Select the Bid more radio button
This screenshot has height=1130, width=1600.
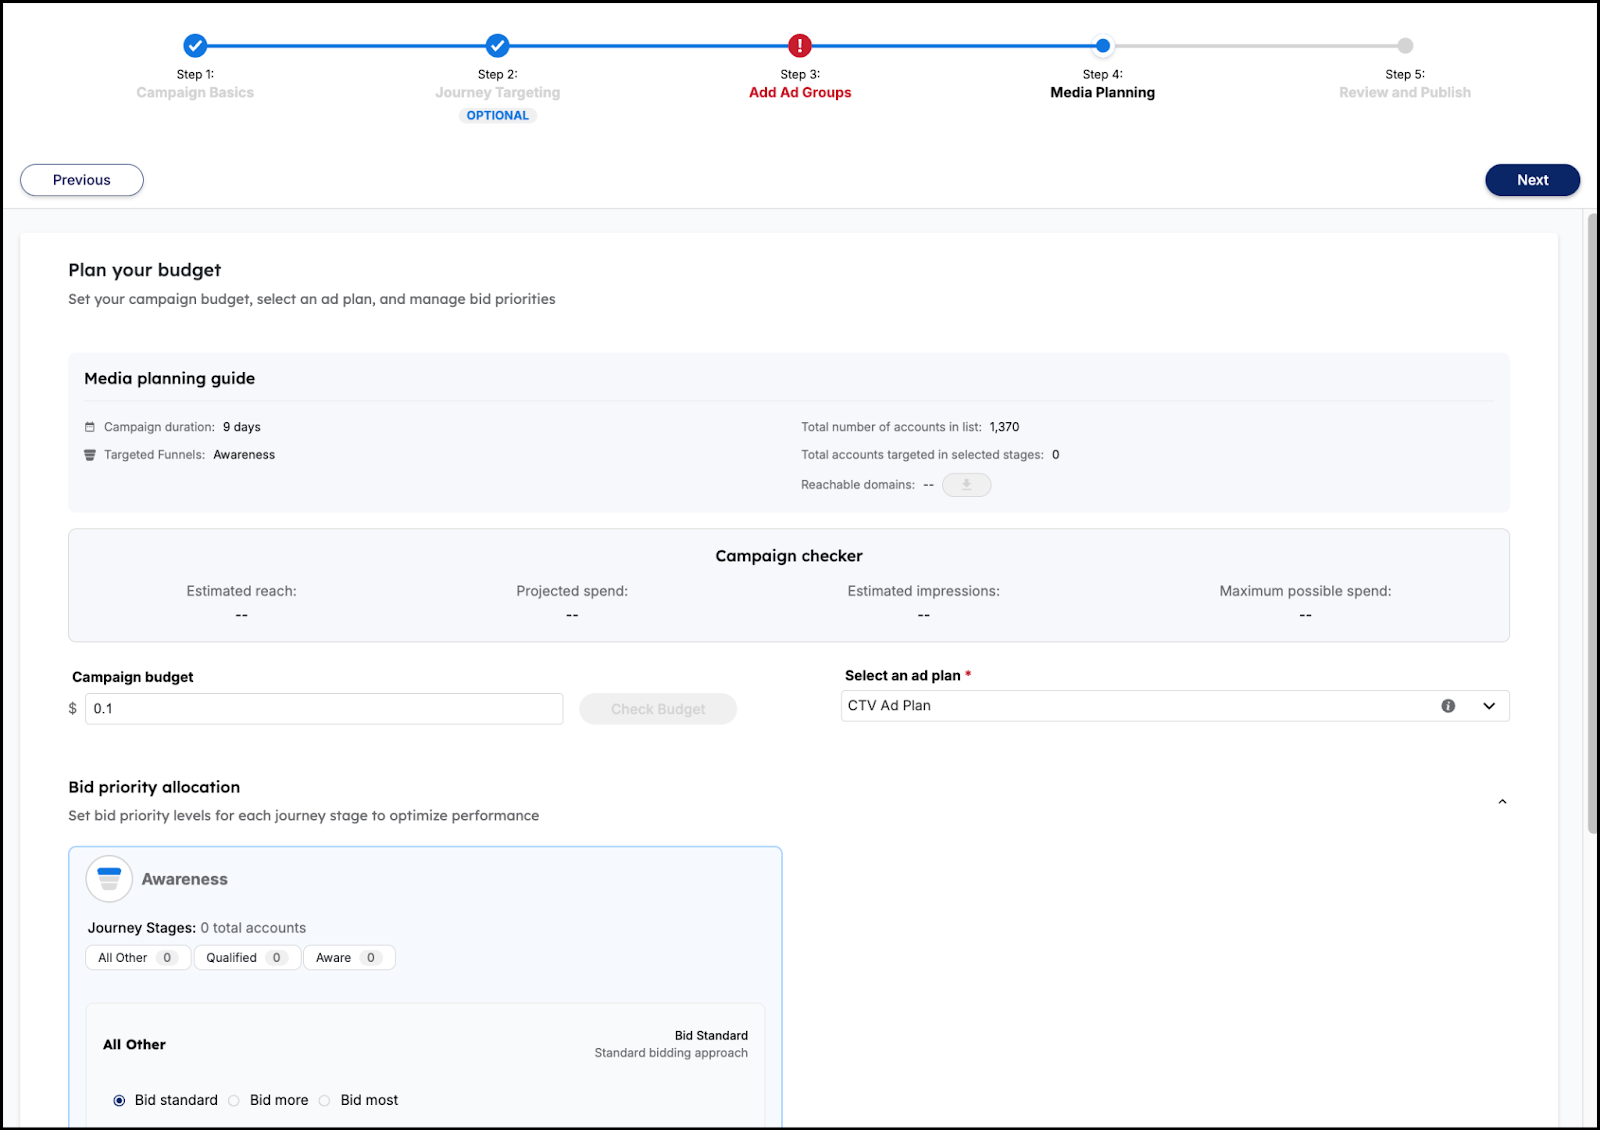coord(234,1100)
